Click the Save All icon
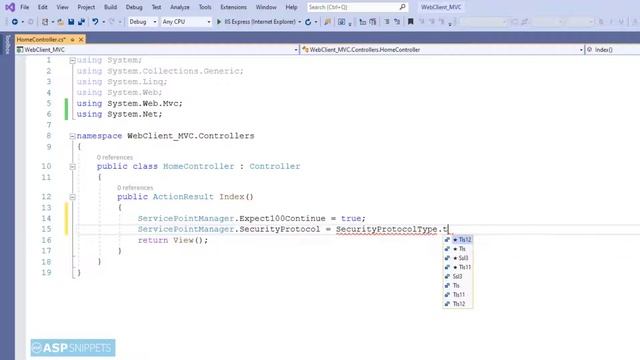The height and width of the screenshot is (360, 640). coord(81,22)
